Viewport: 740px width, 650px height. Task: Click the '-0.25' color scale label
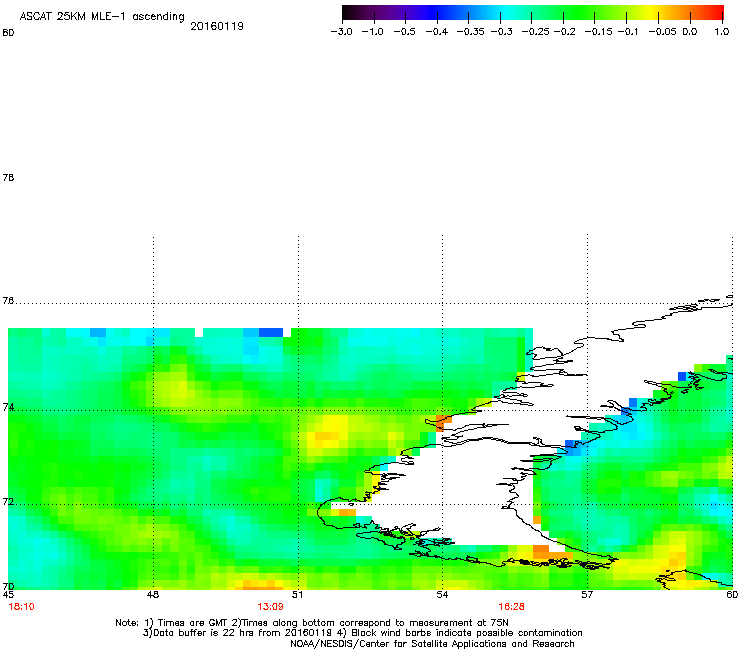click(x=536, y=32)
